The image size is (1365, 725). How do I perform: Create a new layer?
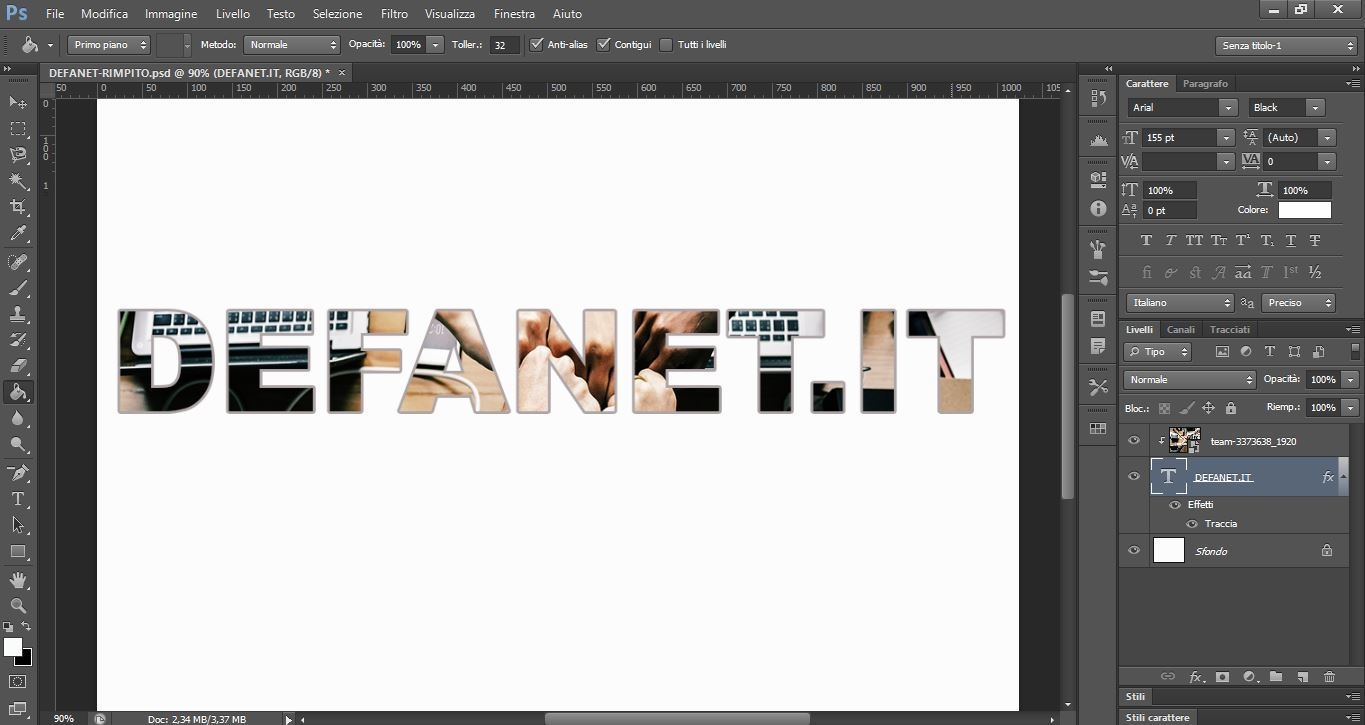[x=1302, y=677]
